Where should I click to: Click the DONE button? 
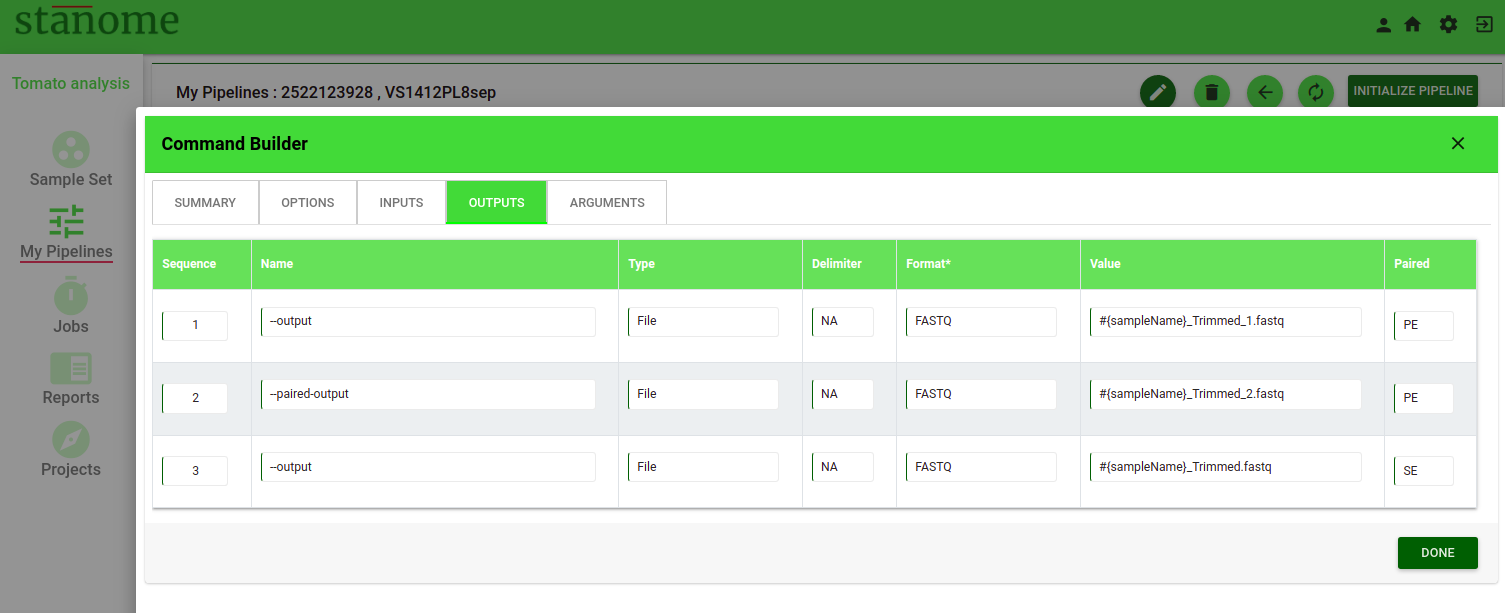tap(1438, 553)
